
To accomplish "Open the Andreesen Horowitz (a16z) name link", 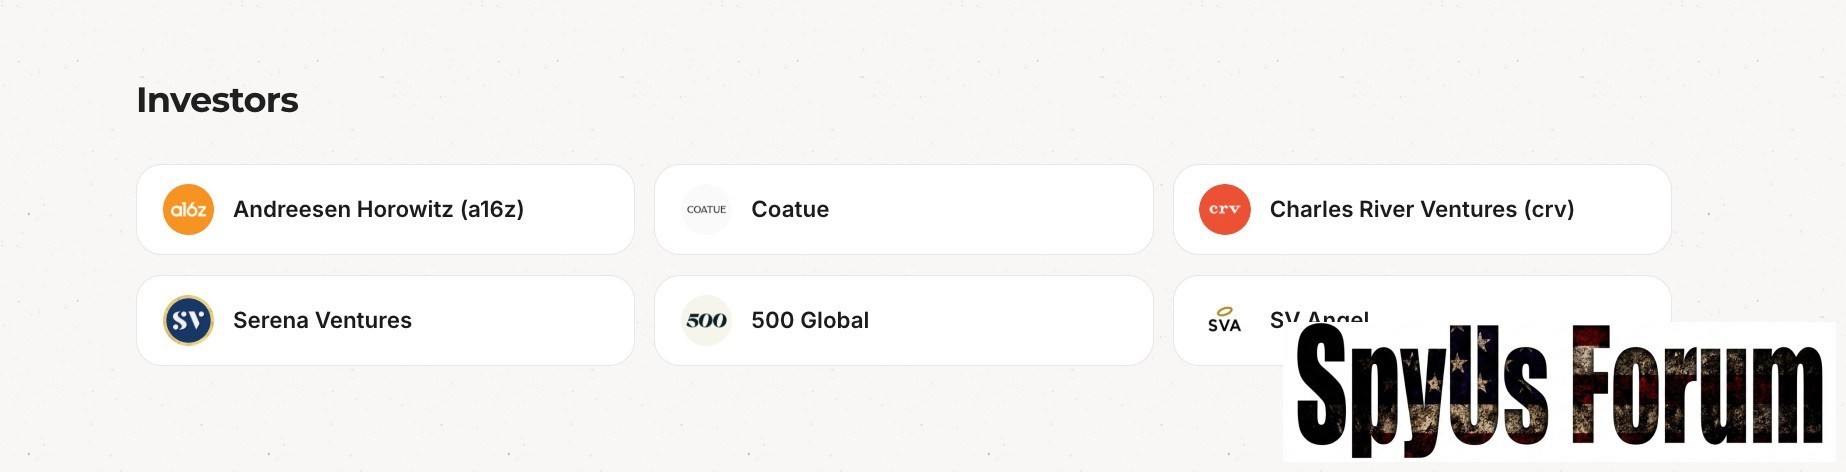I will point(378,210).
